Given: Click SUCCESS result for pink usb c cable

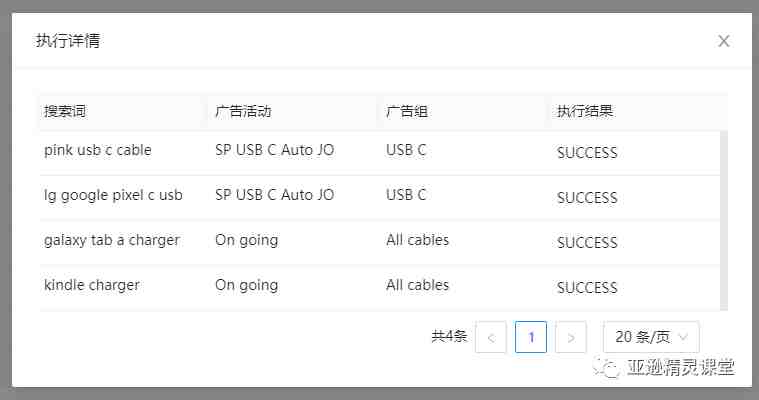Looking at the screenshot, I should click(587, 153).
